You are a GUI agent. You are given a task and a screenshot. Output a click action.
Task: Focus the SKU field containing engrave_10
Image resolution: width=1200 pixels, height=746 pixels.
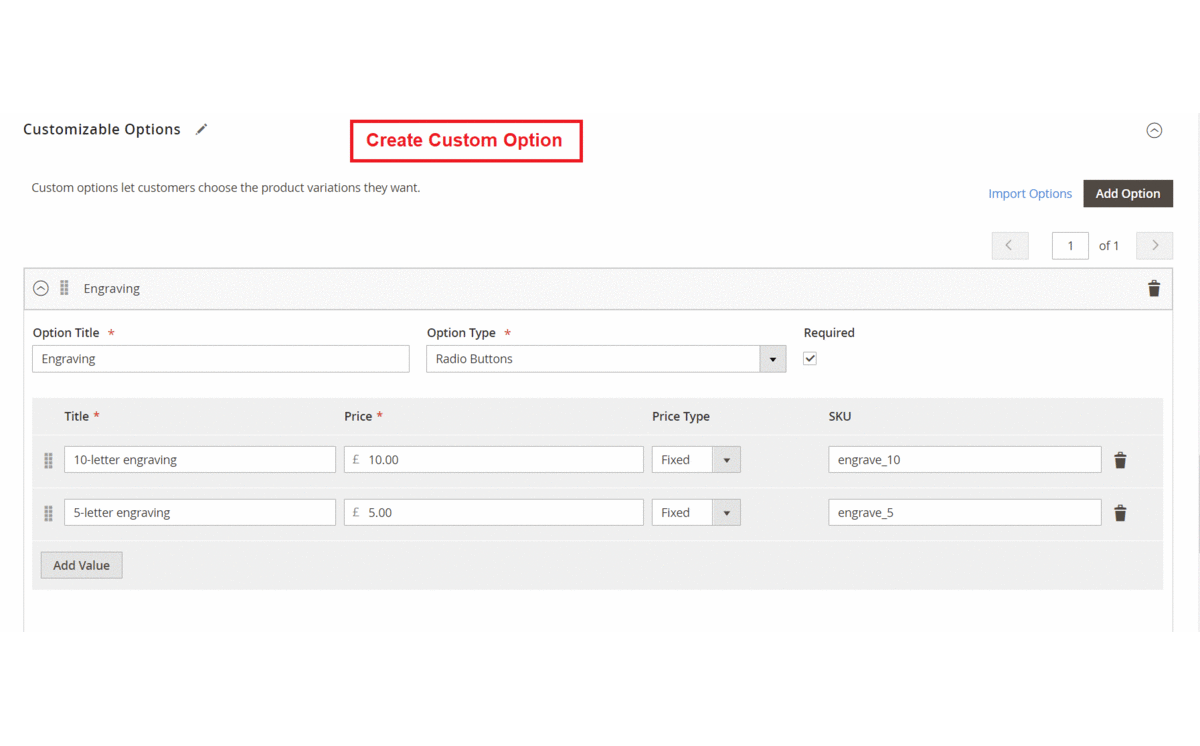[964, 460]
